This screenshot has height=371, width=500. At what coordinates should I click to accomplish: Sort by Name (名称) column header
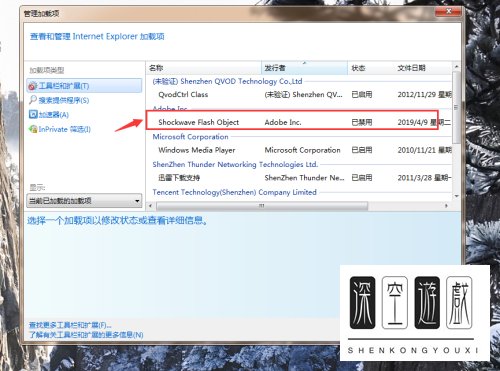pyautogui.click(x=203, y=68)
